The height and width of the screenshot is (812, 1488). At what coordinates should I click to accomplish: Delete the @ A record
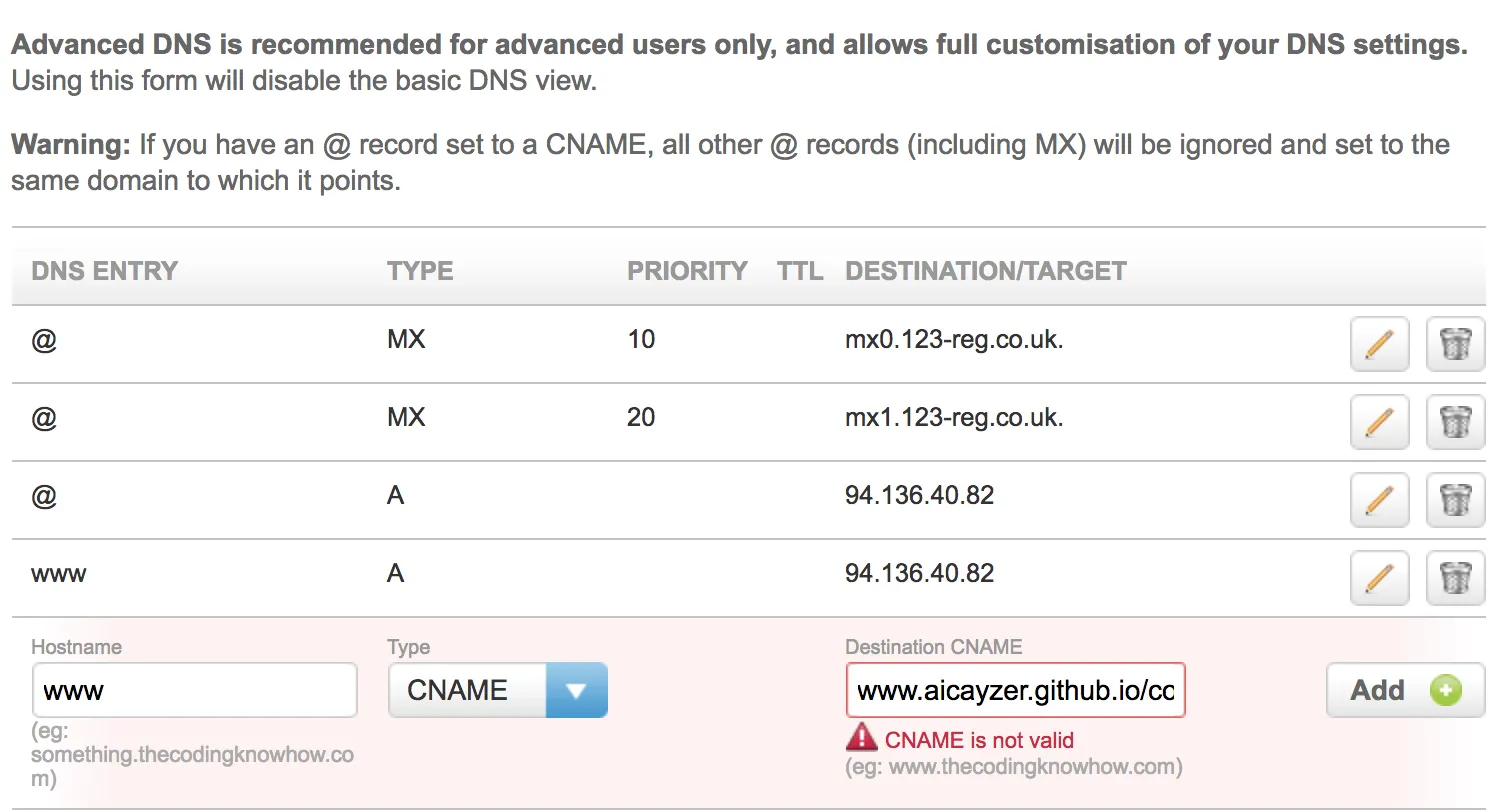tap(1455, 499)
